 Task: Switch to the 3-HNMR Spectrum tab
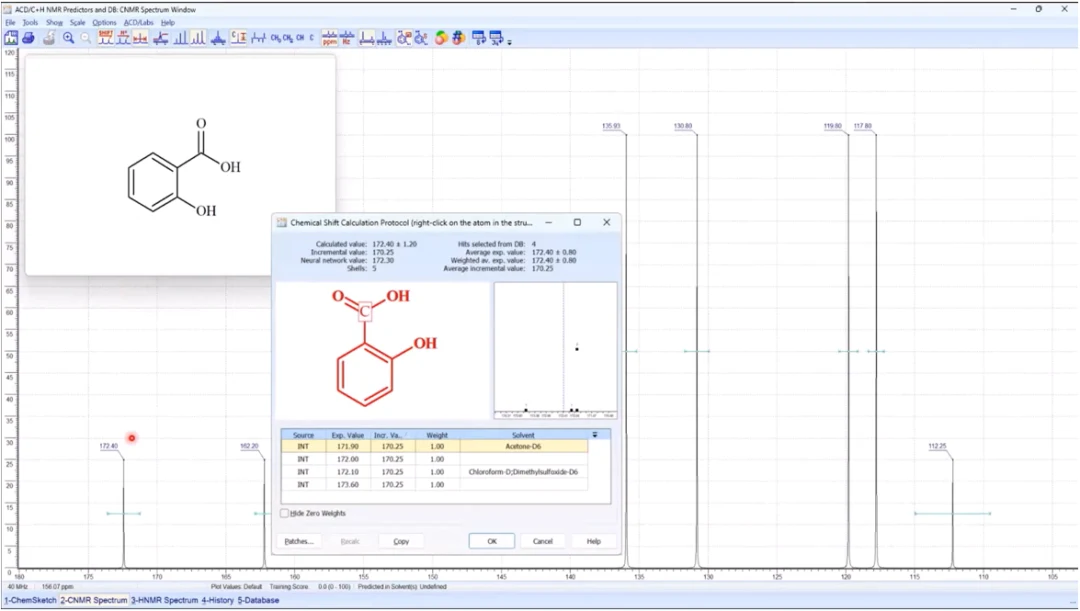pos(165,601)
